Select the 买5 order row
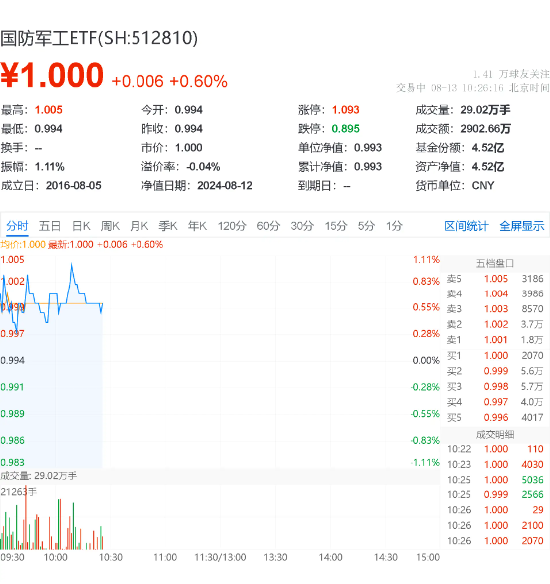 (x=495, y=418)
